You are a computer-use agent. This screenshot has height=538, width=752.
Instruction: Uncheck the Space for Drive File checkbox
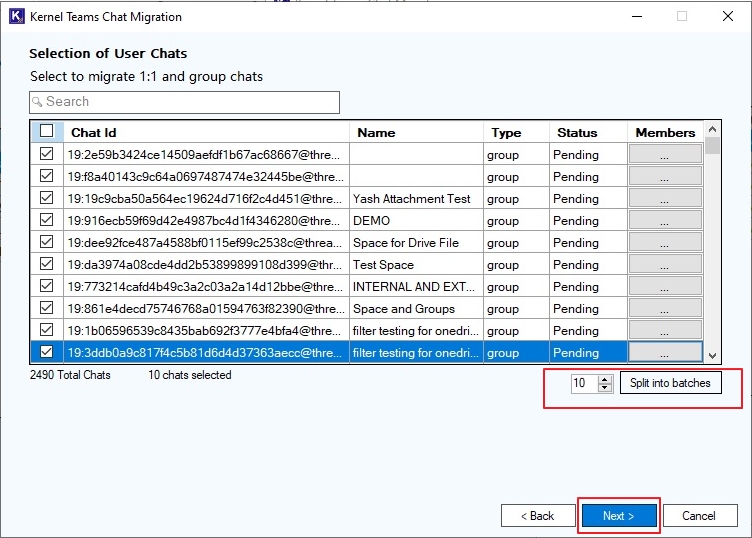47,242
